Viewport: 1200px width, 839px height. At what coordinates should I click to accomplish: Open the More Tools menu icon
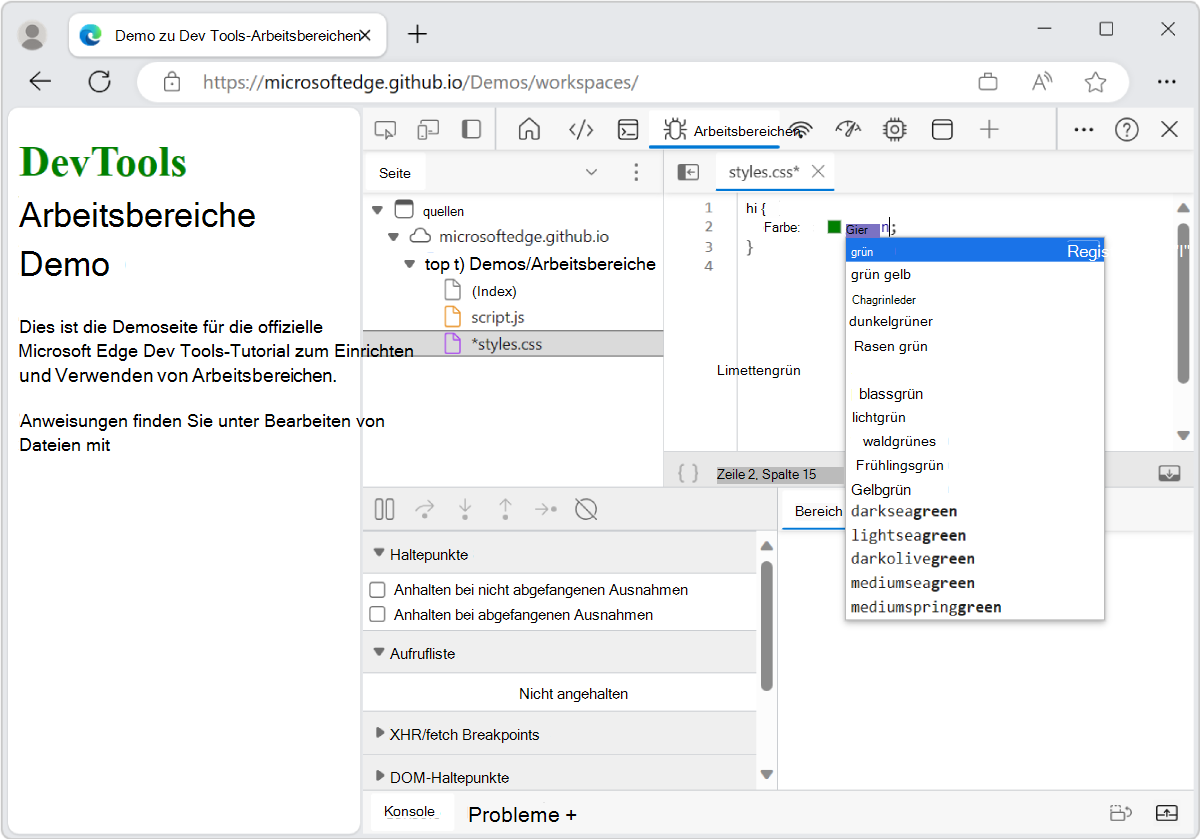point(1083,129)
